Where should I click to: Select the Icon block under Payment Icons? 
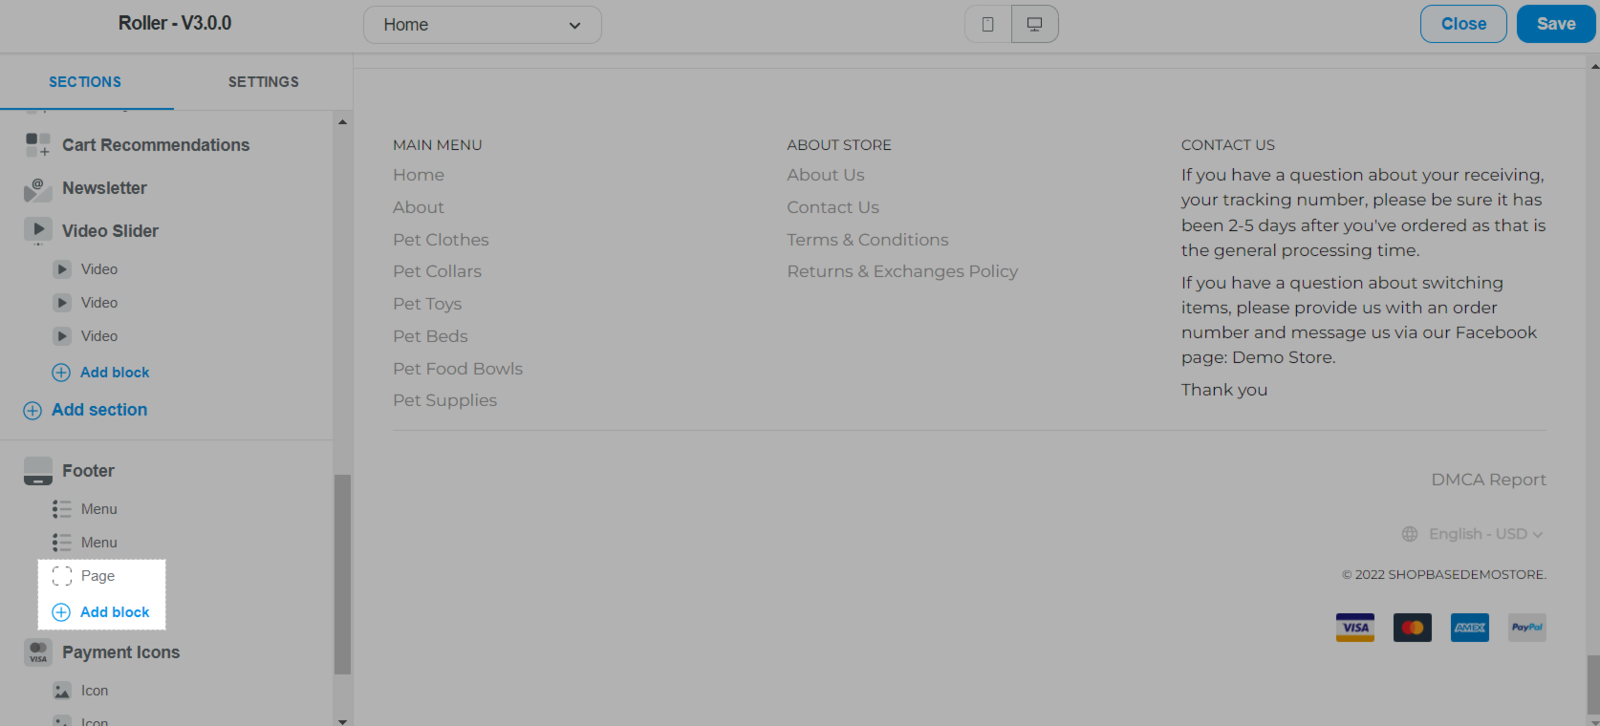94,691
